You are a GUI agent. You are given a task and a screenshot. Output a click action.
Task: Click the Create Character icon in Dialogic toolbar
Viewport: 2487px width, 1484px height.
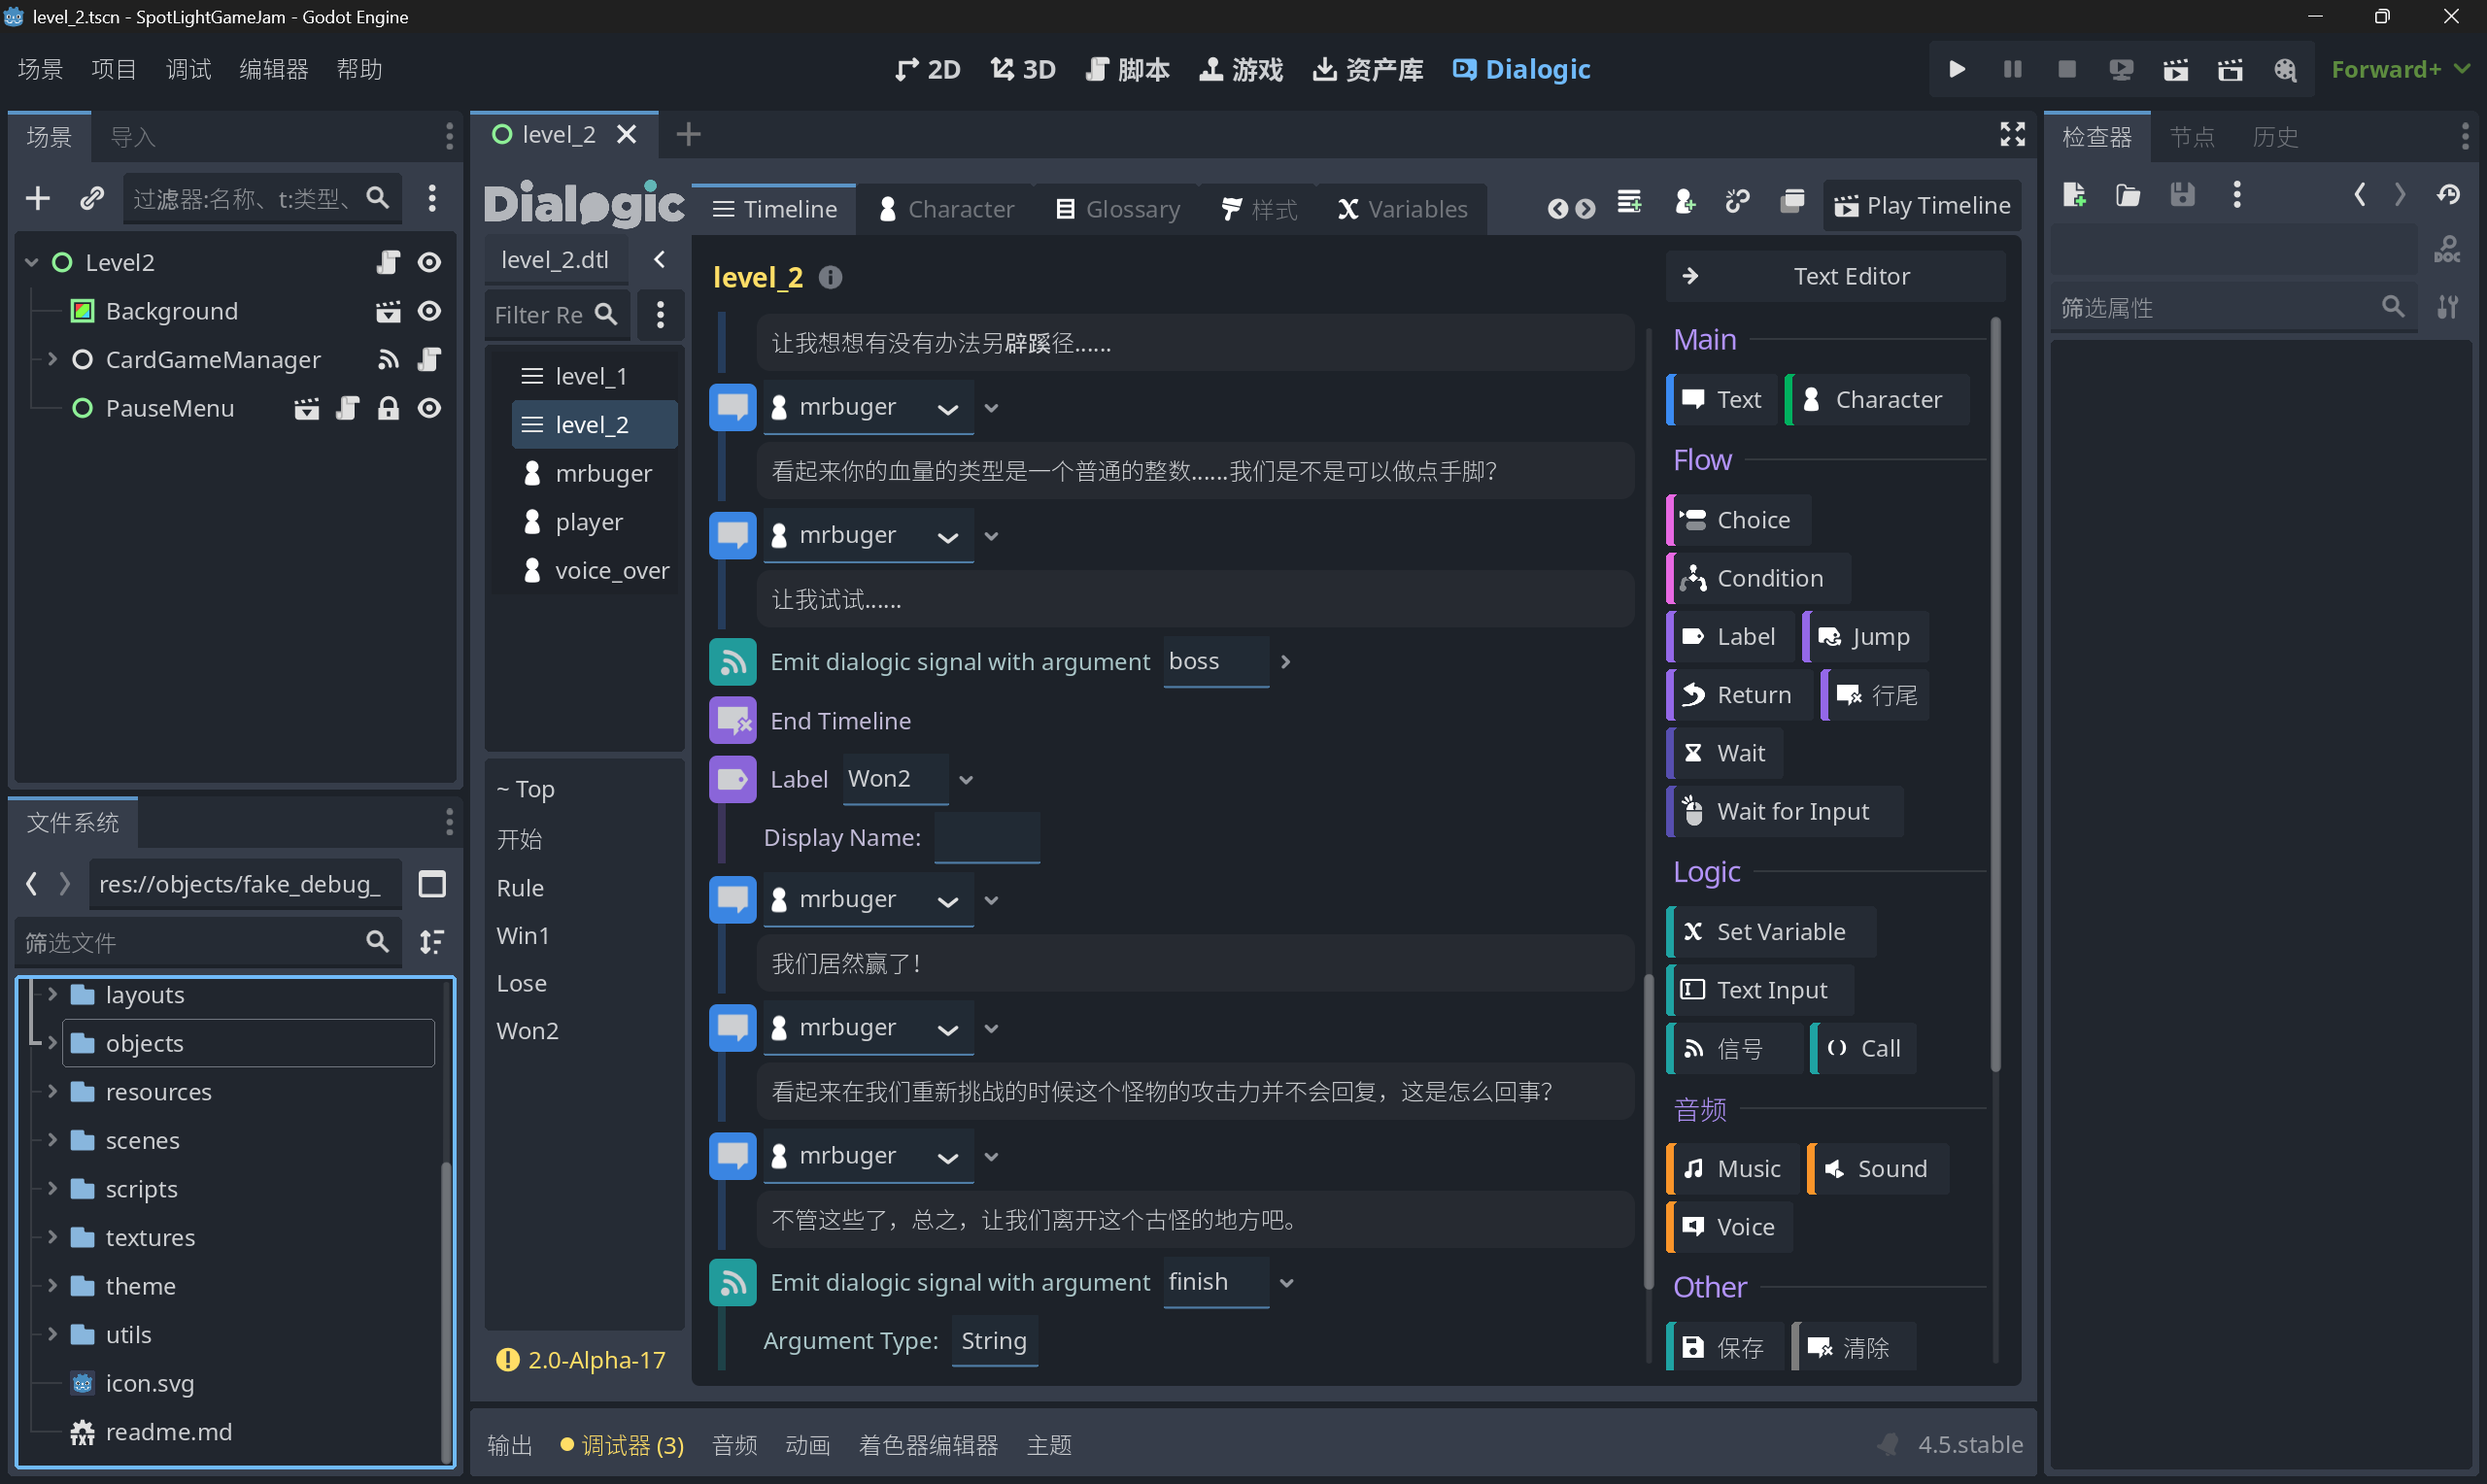(x=1686, y=201)
